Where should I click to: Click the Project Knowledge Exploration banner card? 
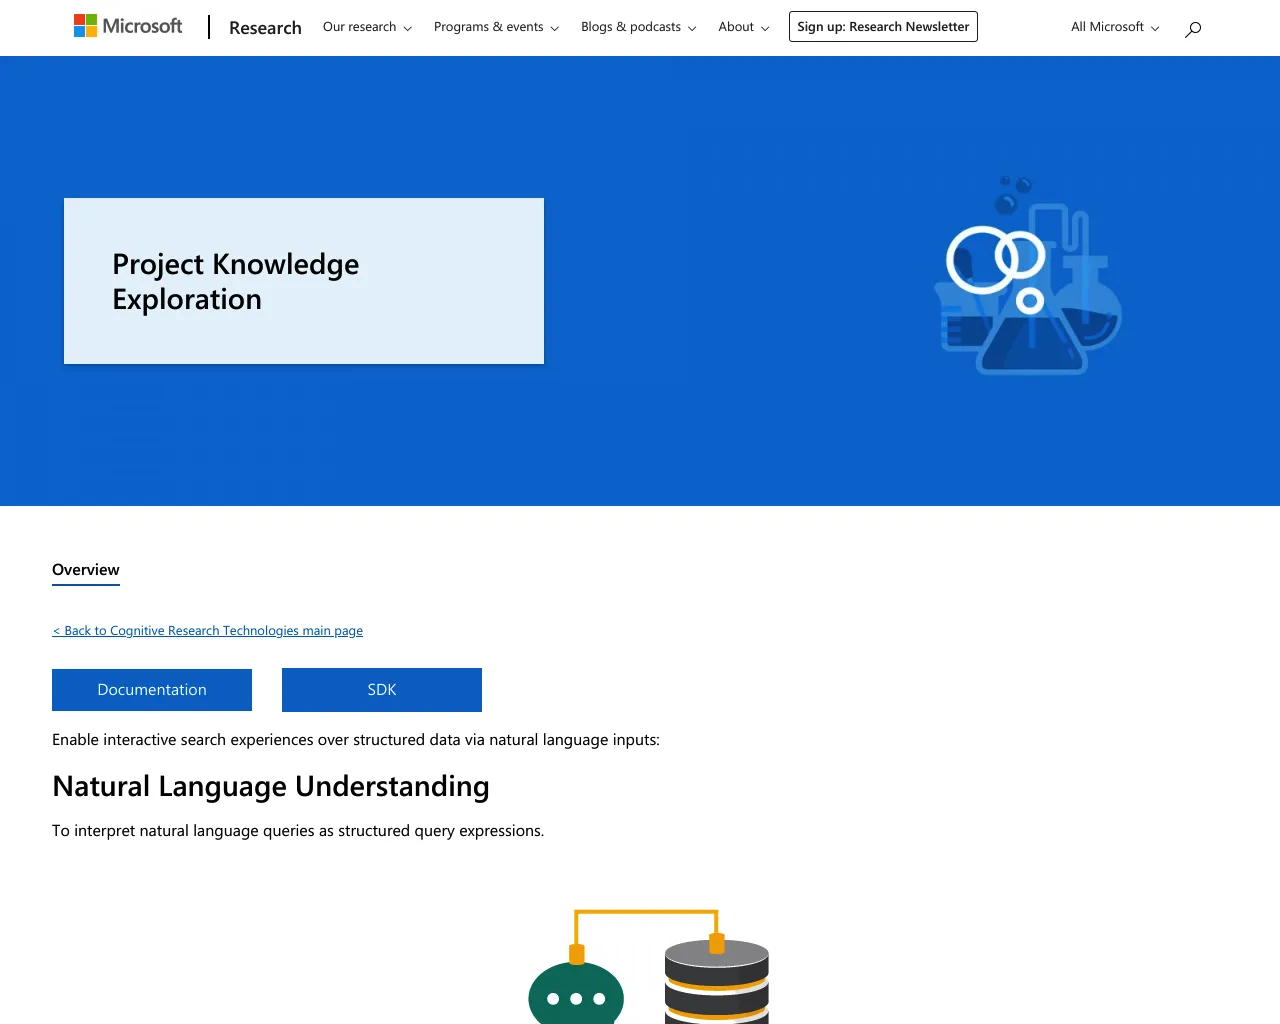pos(303,281)
